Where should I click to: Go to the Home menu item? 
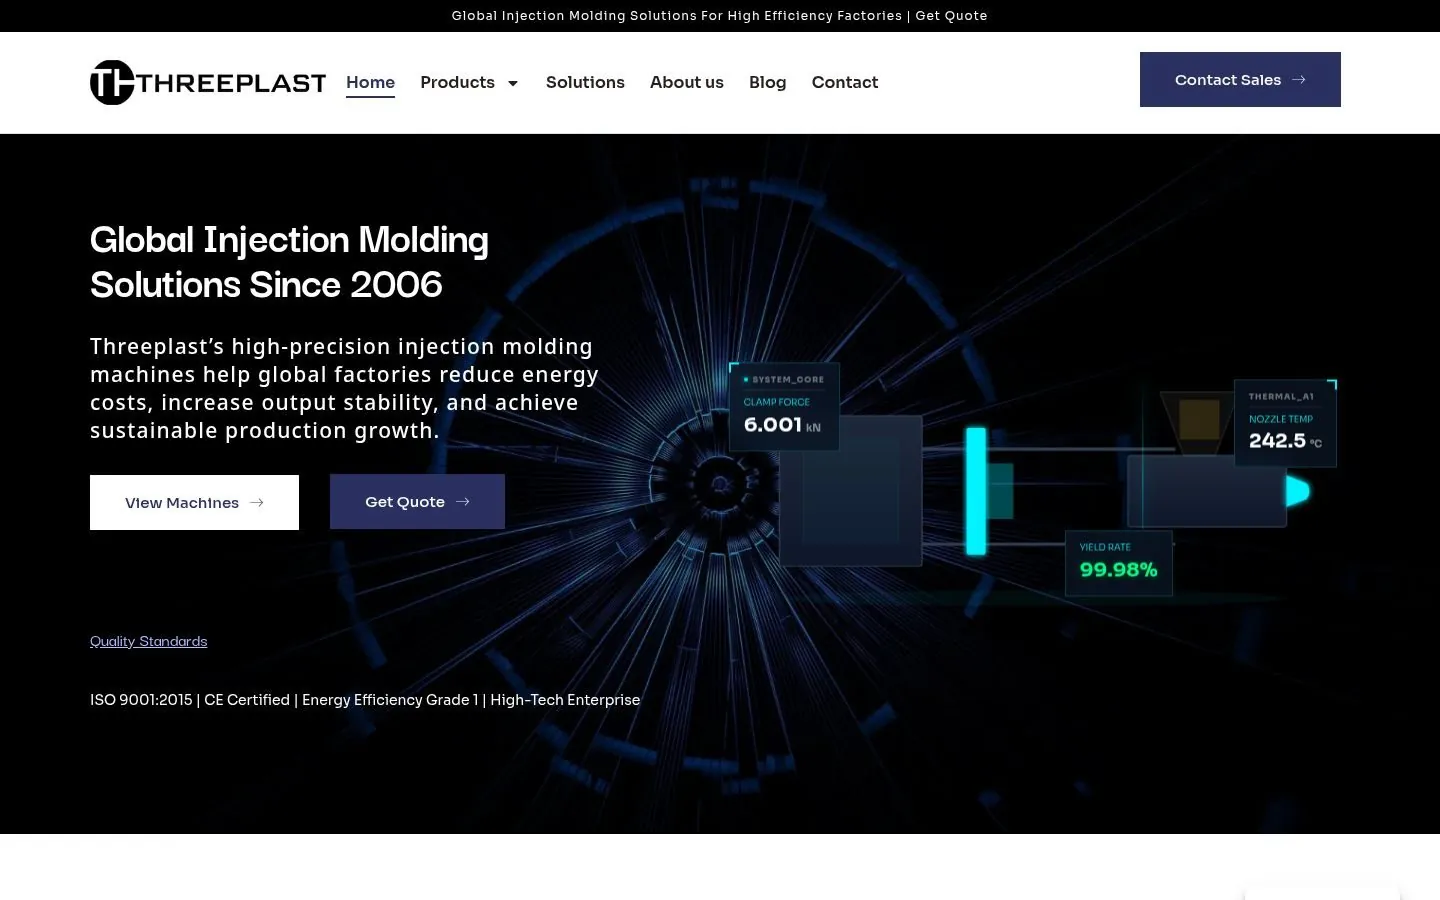click(370, 82)
